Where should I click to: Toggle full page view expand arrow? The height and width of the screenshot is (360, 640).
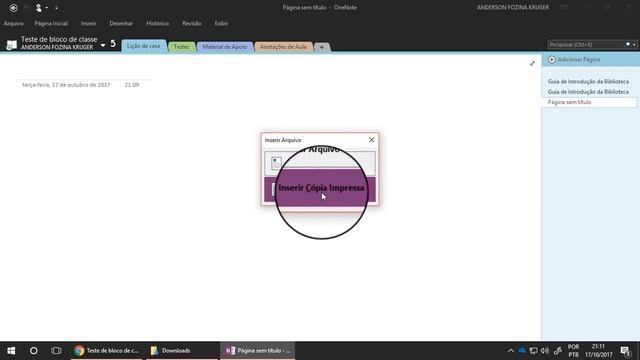(x=532, y=63)
